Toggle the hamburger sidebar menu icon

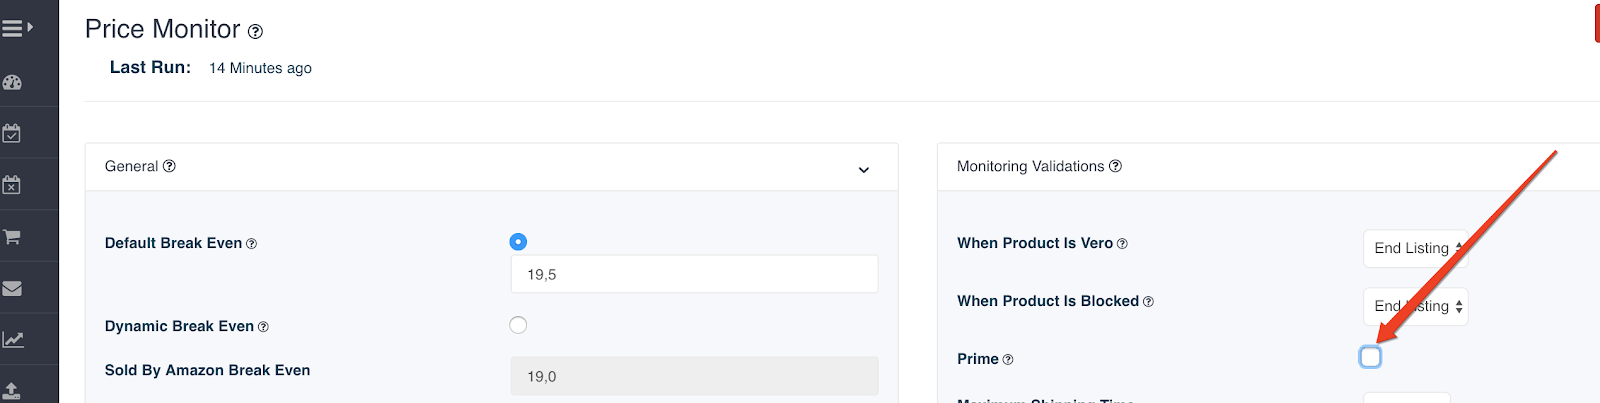17,29
